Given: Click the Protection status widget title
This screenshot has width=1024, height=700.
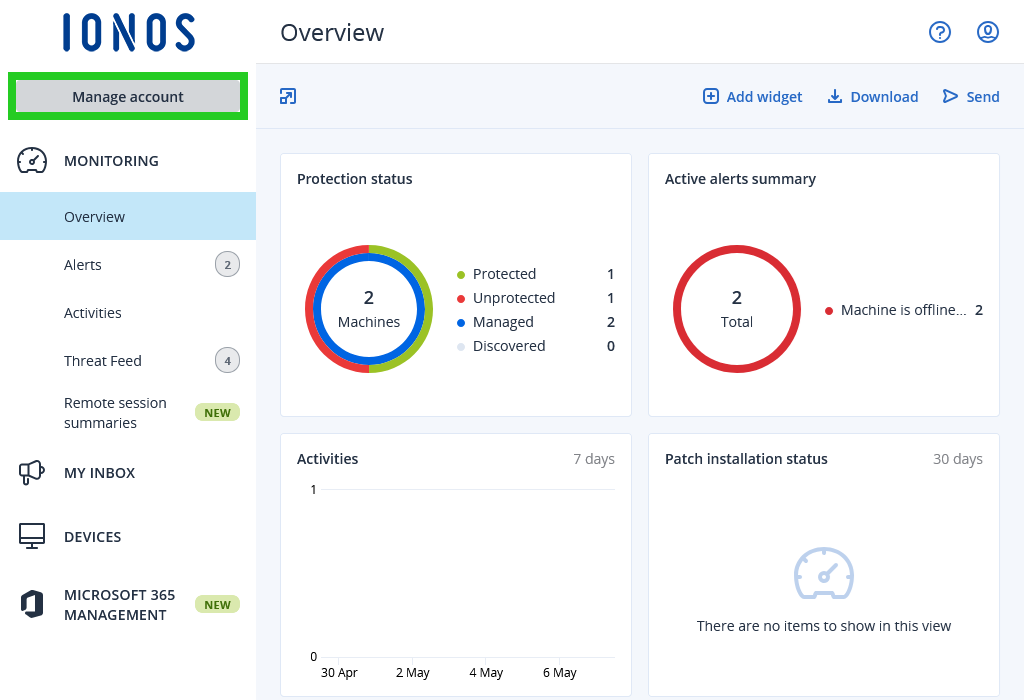Looking at the screenshot, I should [355, 179].
